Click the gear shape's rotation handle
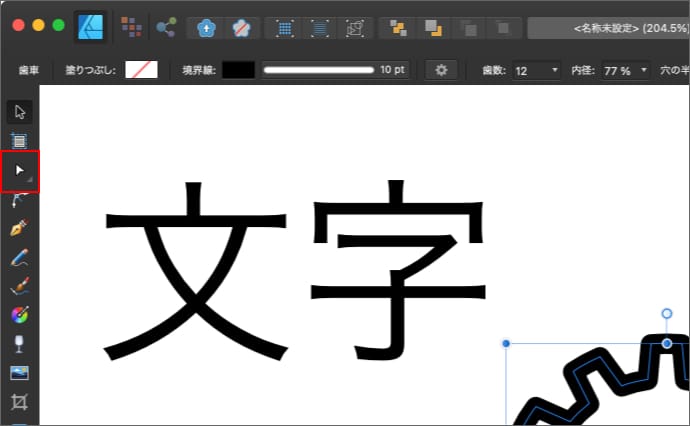The image size is (690, 426). 667,314
